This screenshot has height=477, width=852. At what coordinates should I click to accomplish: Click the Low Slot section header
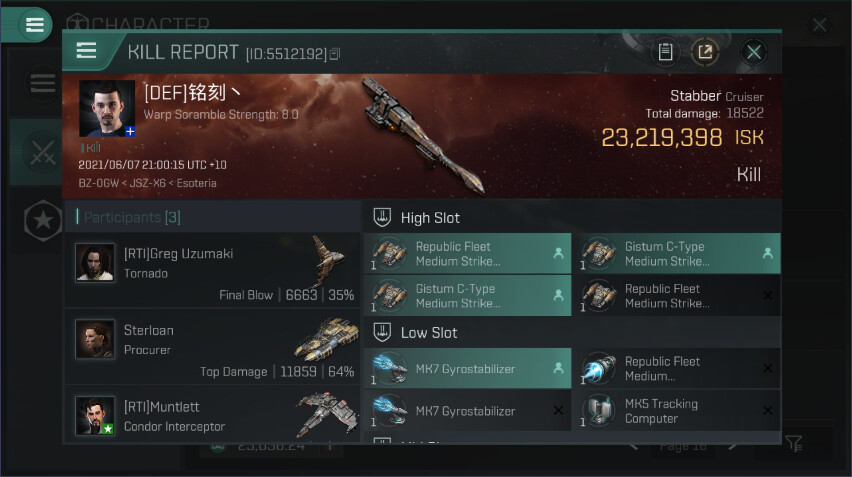point(572,332)
